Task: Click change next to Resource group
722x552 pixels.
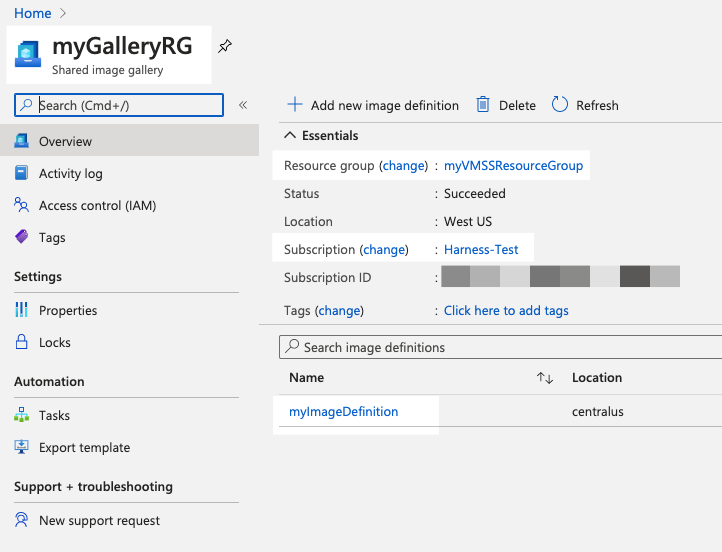Action: point(404,166)
